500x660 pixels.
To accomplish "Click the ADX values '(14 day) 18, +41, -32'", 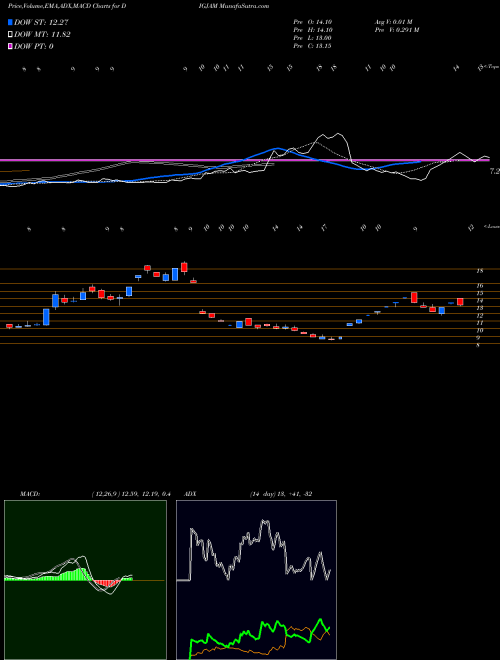I will pos(281,494).
